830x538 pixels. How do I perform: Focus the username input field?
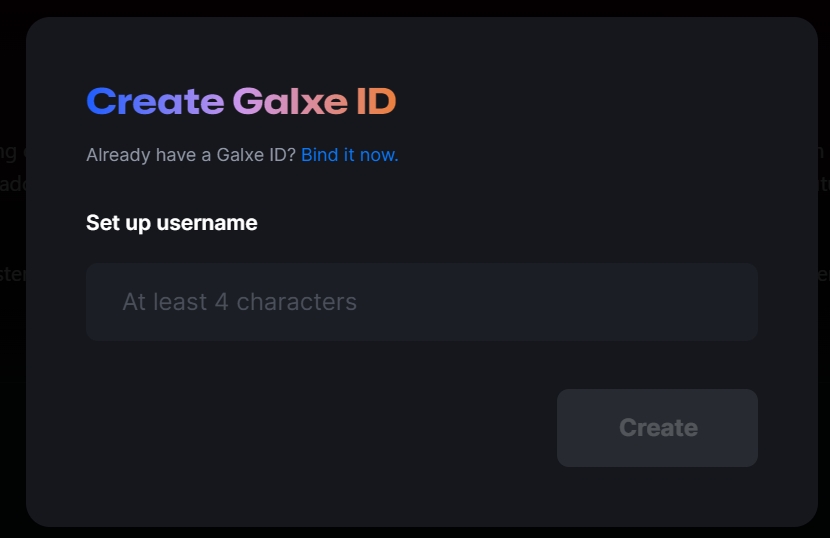click(x=421, y=302)
